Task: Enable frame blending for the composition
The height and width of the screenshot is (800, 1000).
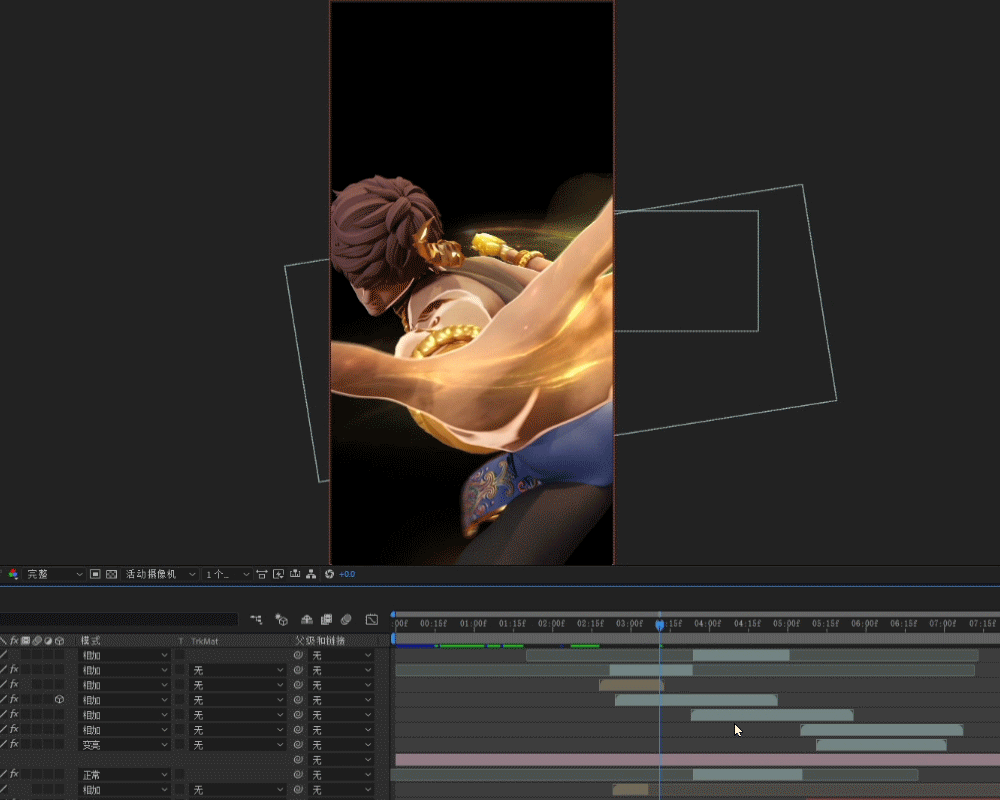Action: coord(327,619)
